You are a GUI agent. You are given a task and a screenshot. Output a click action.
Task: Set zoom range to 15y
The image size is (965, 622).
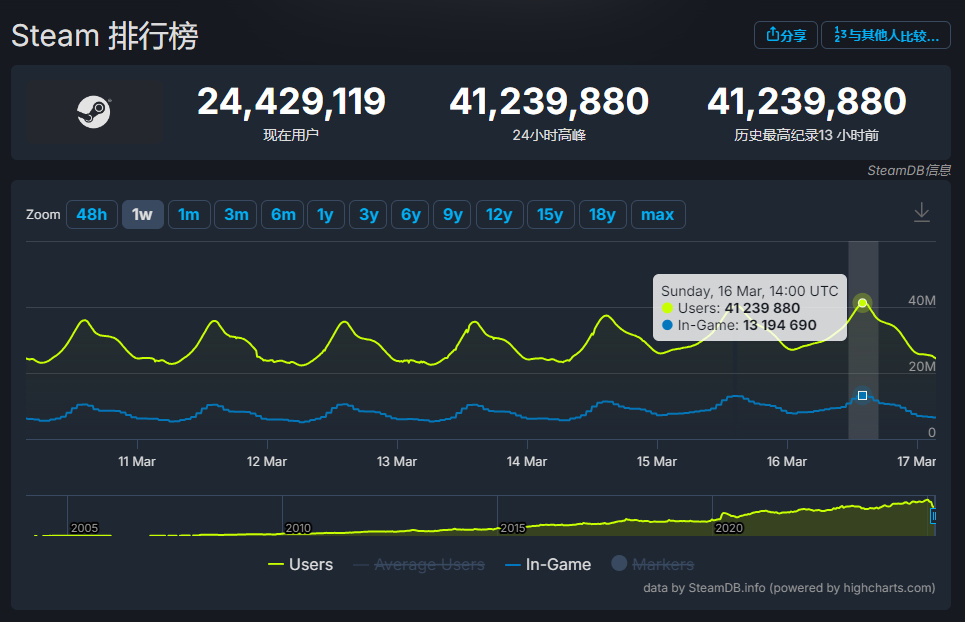(550, 215)
